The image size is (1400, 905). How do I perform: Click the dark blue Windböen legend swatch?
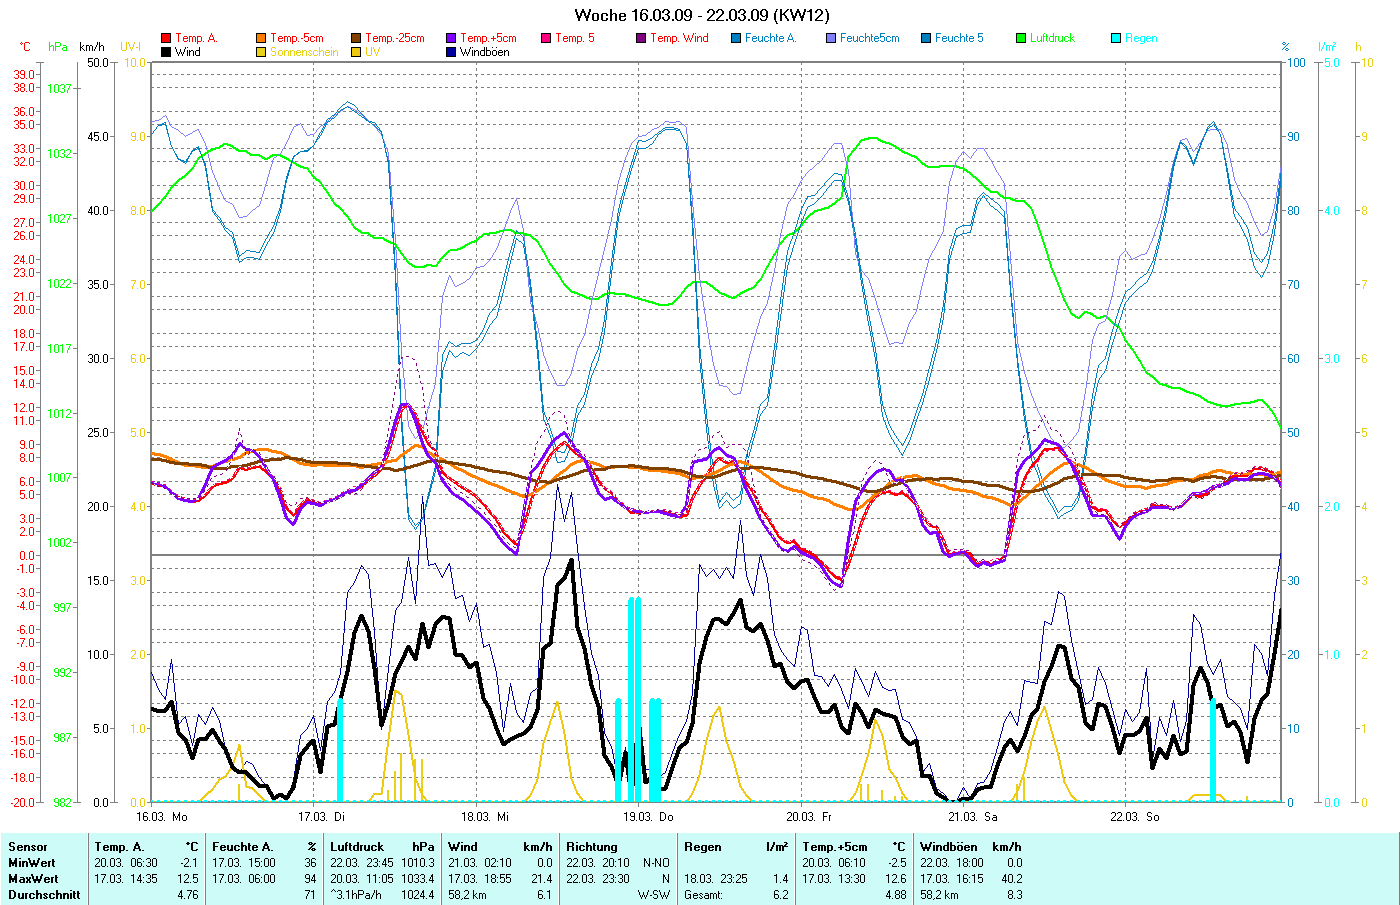click(451, 52)
